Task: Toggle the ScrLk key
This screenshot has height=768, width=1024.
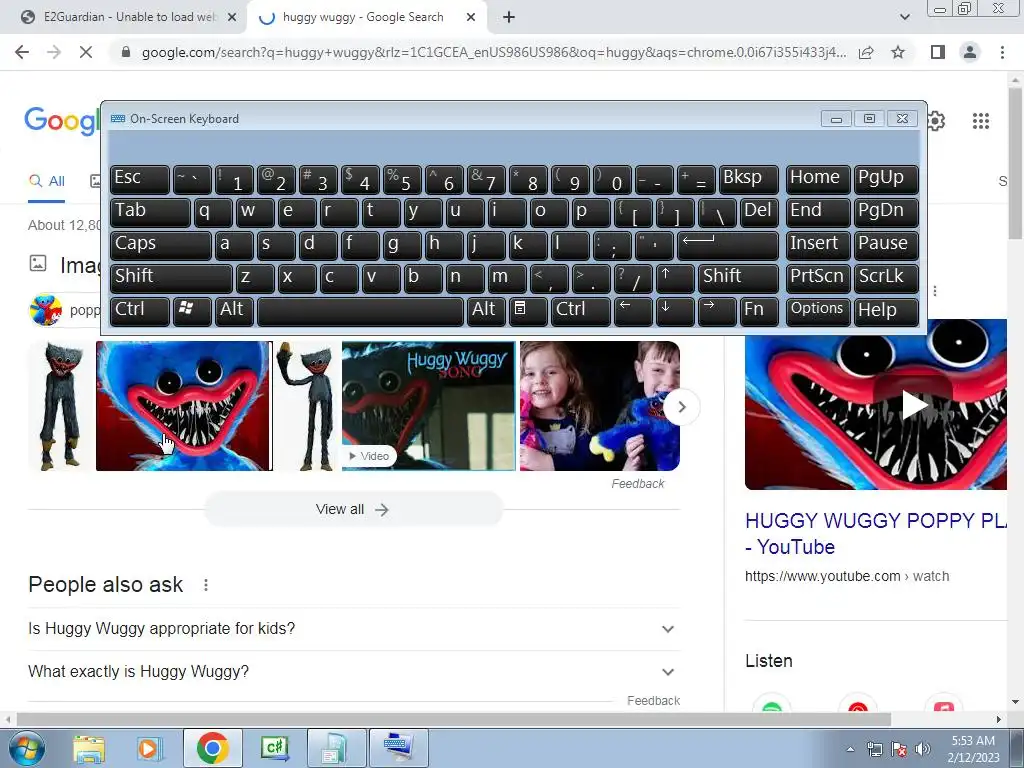Action: pyautogui.click(x=887, y=278)
